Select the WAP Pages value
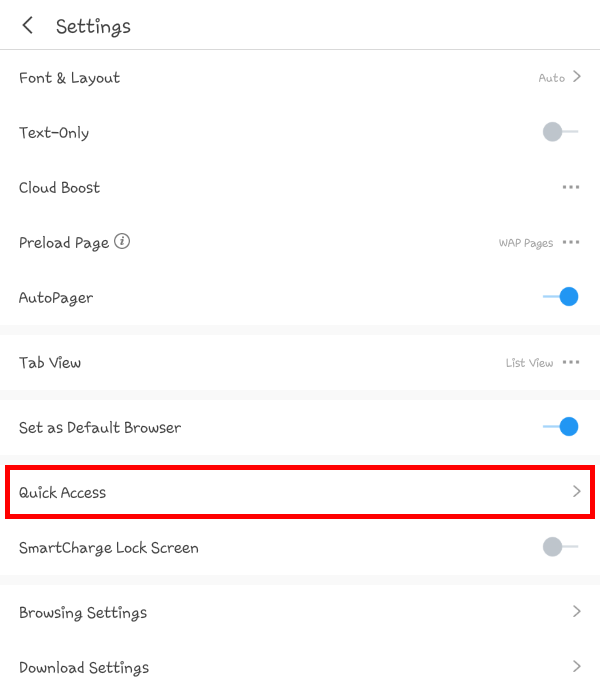Screen dimensions: 600x690 (526, 243)
